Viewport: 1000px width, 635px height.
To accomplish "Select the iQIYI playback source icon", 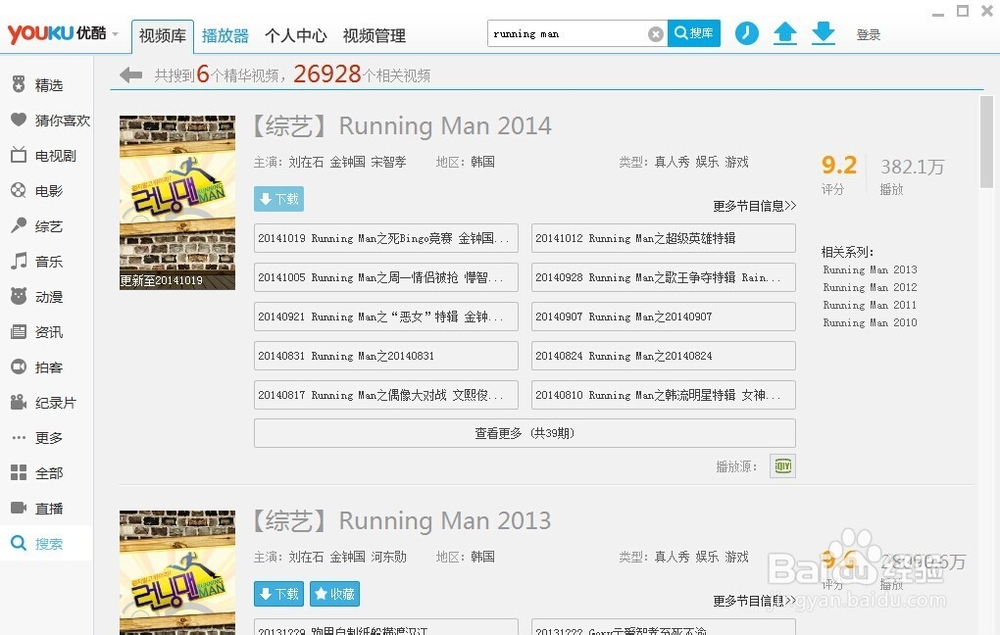I will pos(783,466).
